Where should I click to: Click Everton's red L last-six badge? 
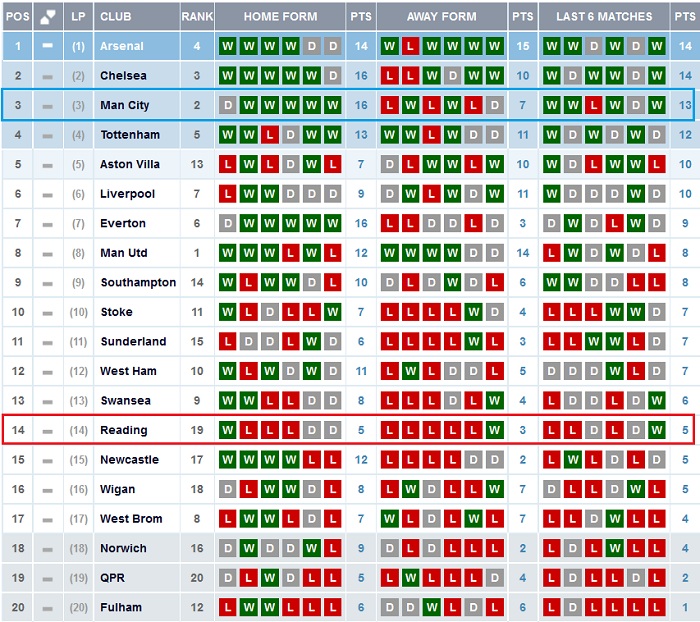(615, 223)
